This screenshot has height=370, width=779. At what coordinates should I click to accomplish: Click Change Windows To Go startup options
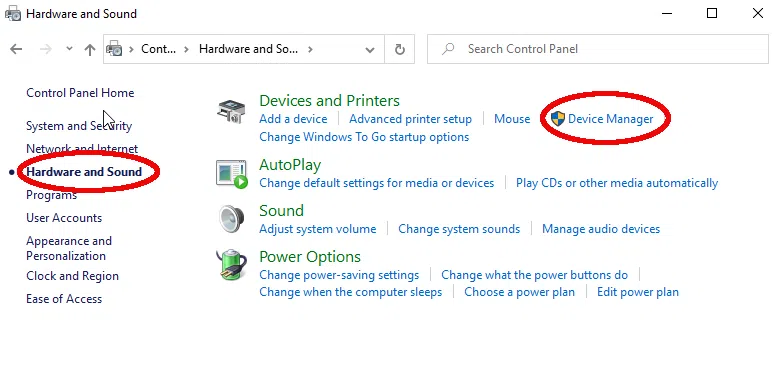pyautogui.click(x=364, y=137)
